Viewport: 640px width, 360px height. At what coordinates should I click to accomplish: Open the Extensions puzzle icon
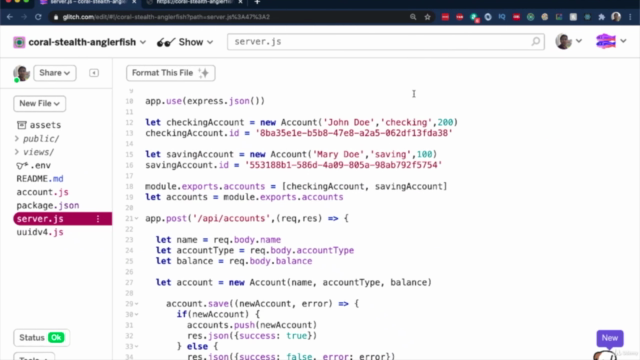(x=602, y=17)
